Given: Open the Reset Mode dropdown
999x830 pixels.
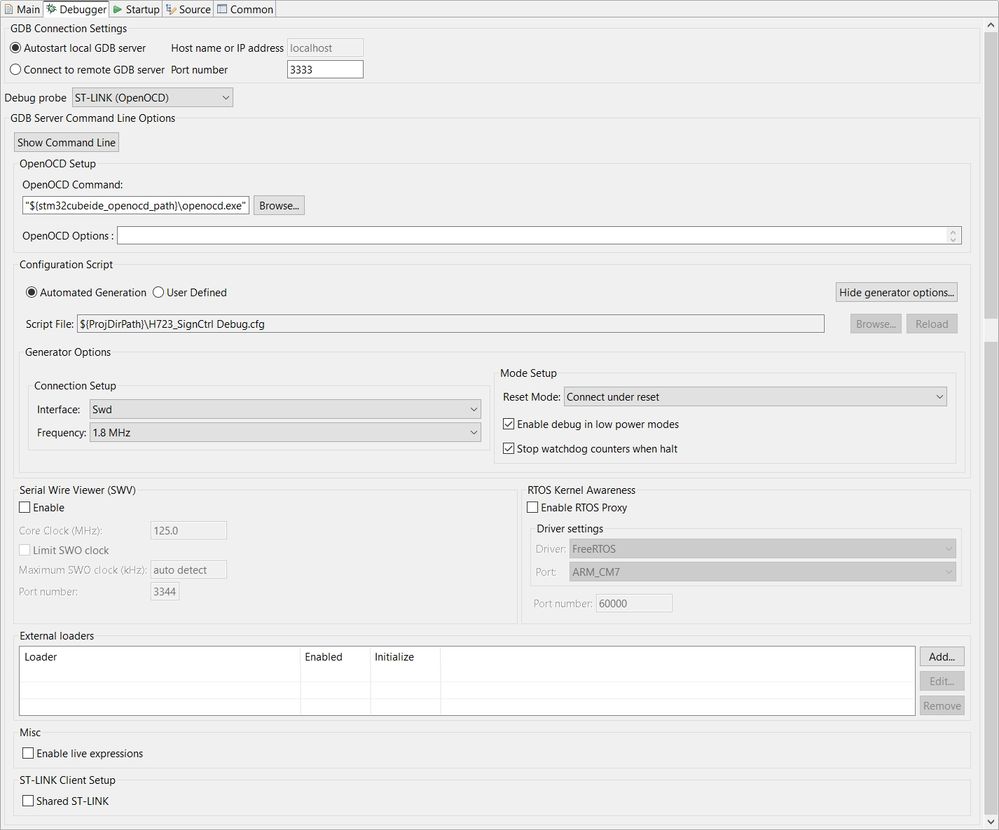Looking at the screenshot, I should 755,397.
